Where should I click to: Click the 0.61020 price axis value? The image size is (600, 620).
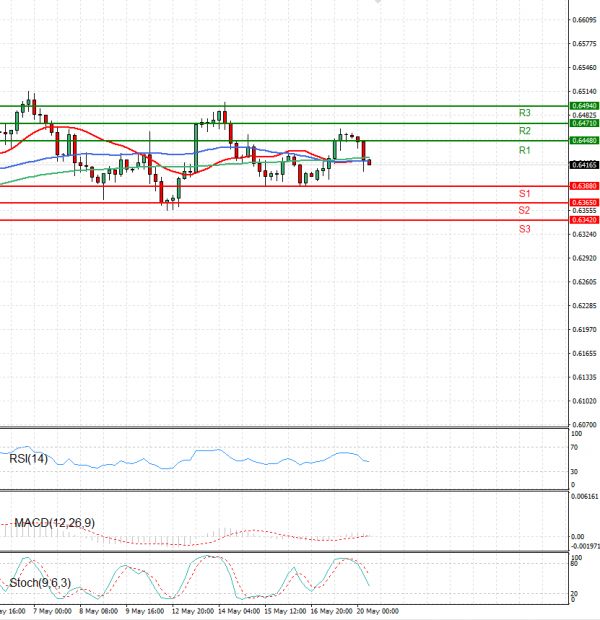tap(585, 401)
